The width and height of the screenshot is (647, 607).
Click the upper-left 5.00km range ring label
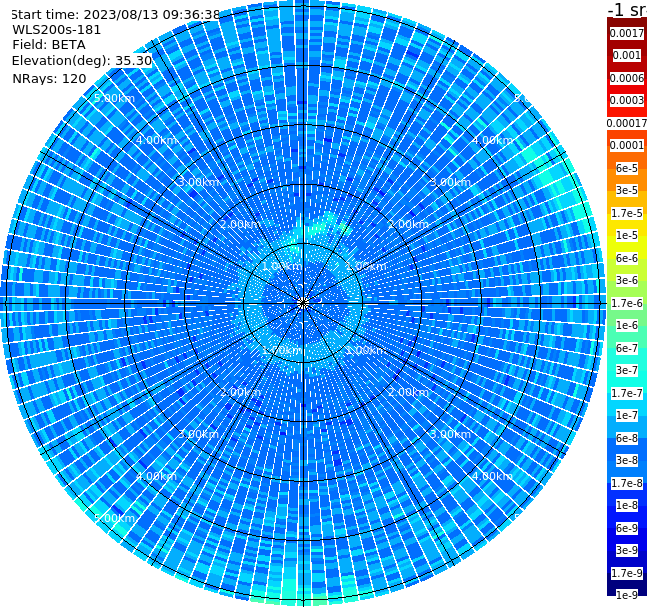click(114, 98)
